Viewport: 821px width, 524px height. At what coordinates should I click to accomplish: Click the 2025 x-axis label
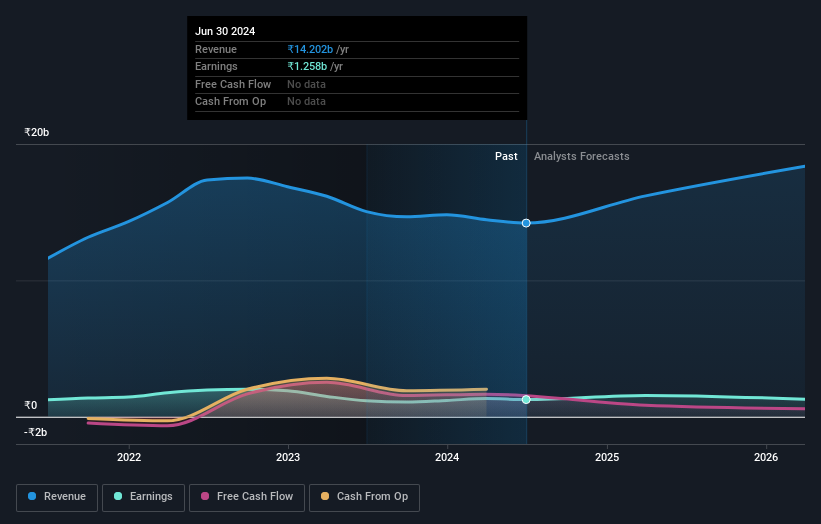click(607, 457)
